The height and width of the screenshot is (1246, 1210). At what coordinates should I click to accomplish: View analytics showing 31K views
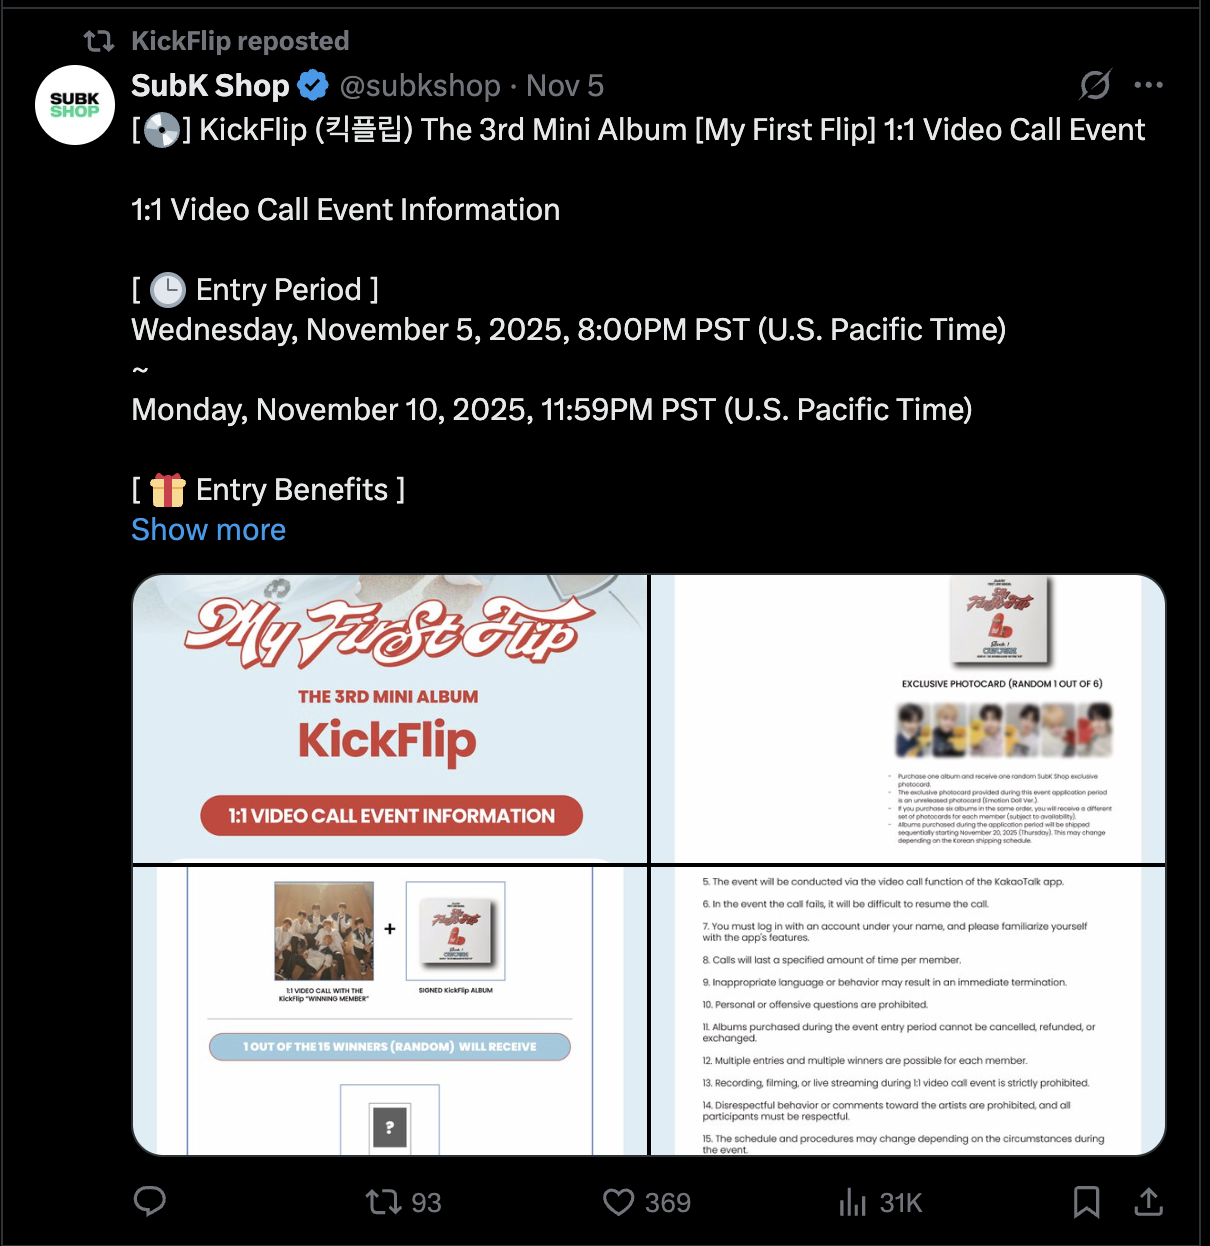coord(880,1202)
